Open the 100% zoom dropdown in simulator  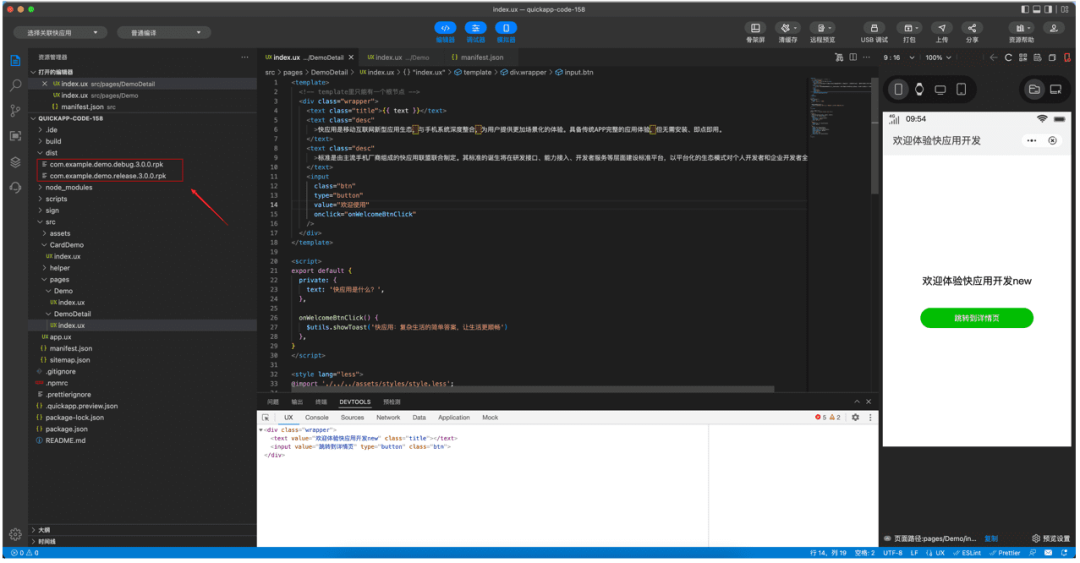tap(937, 58)
